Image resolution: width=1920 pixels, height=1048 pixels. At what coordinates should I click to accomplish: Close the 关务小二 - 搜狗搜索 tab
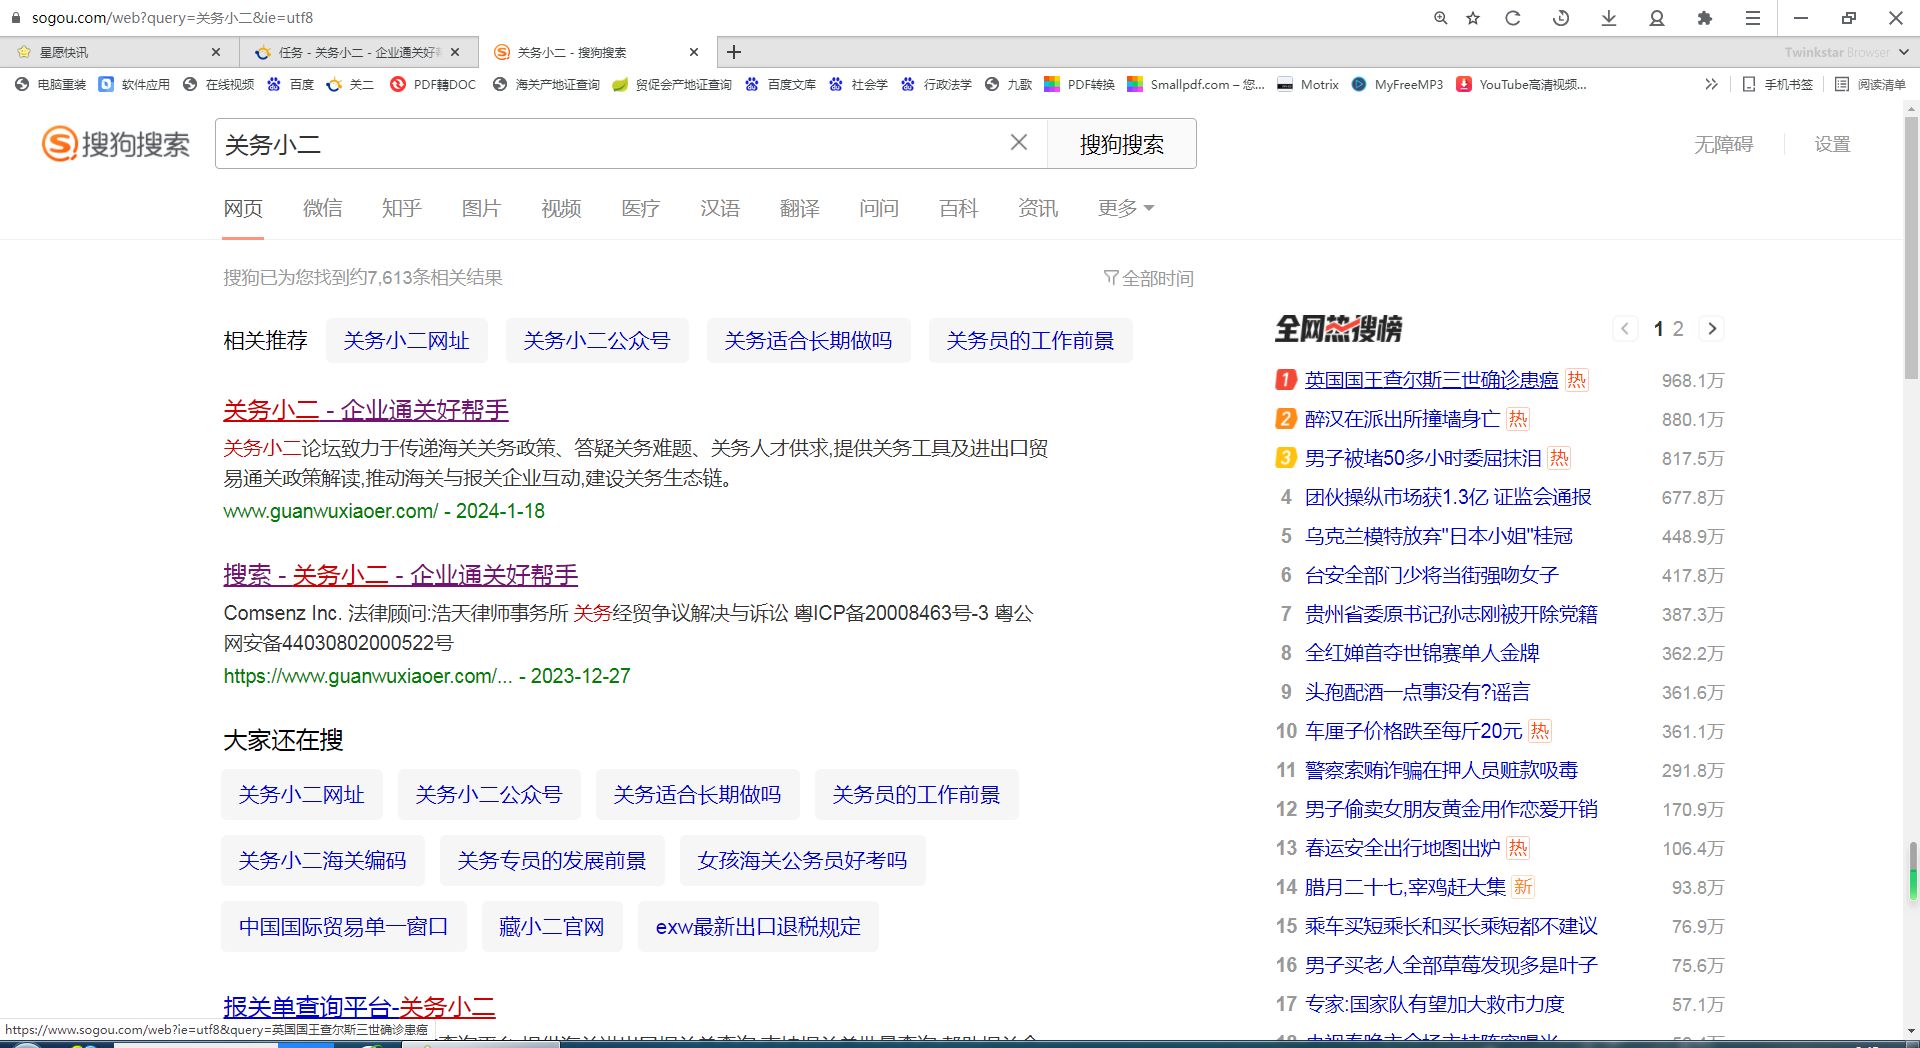[695, 52]
